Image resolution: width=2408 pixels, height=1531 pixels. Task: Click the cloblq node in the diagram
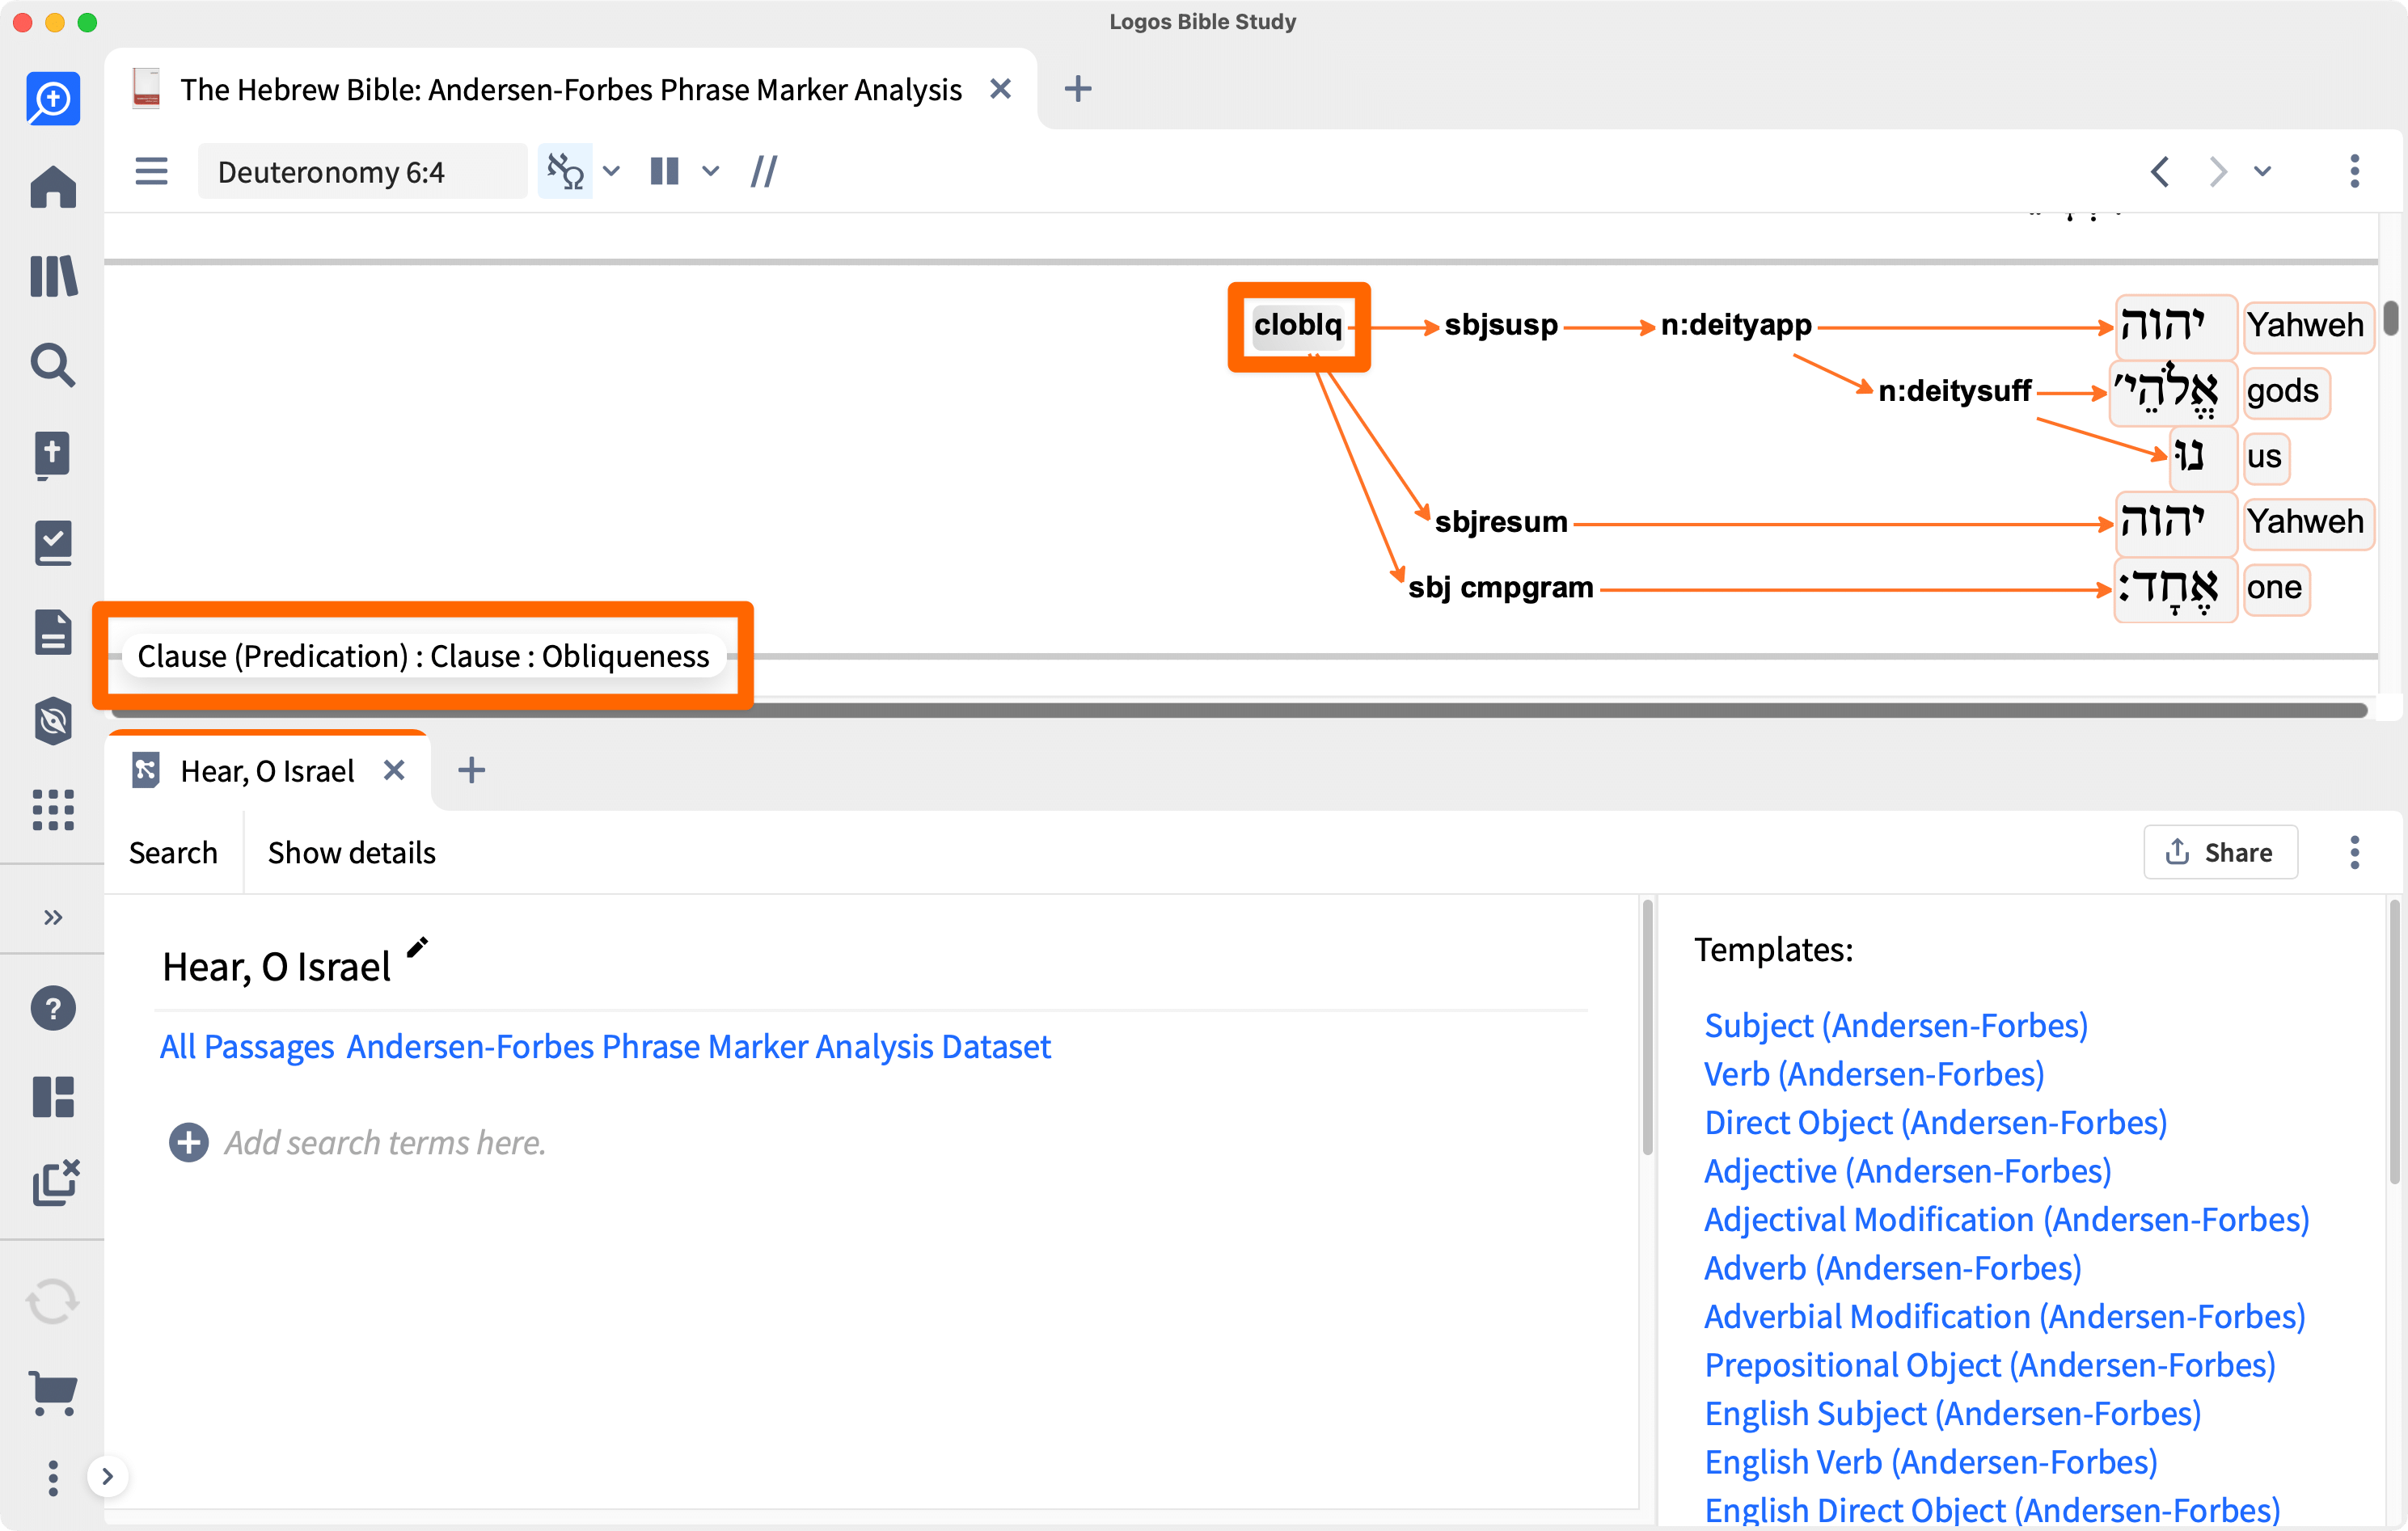pos(1298,325)
